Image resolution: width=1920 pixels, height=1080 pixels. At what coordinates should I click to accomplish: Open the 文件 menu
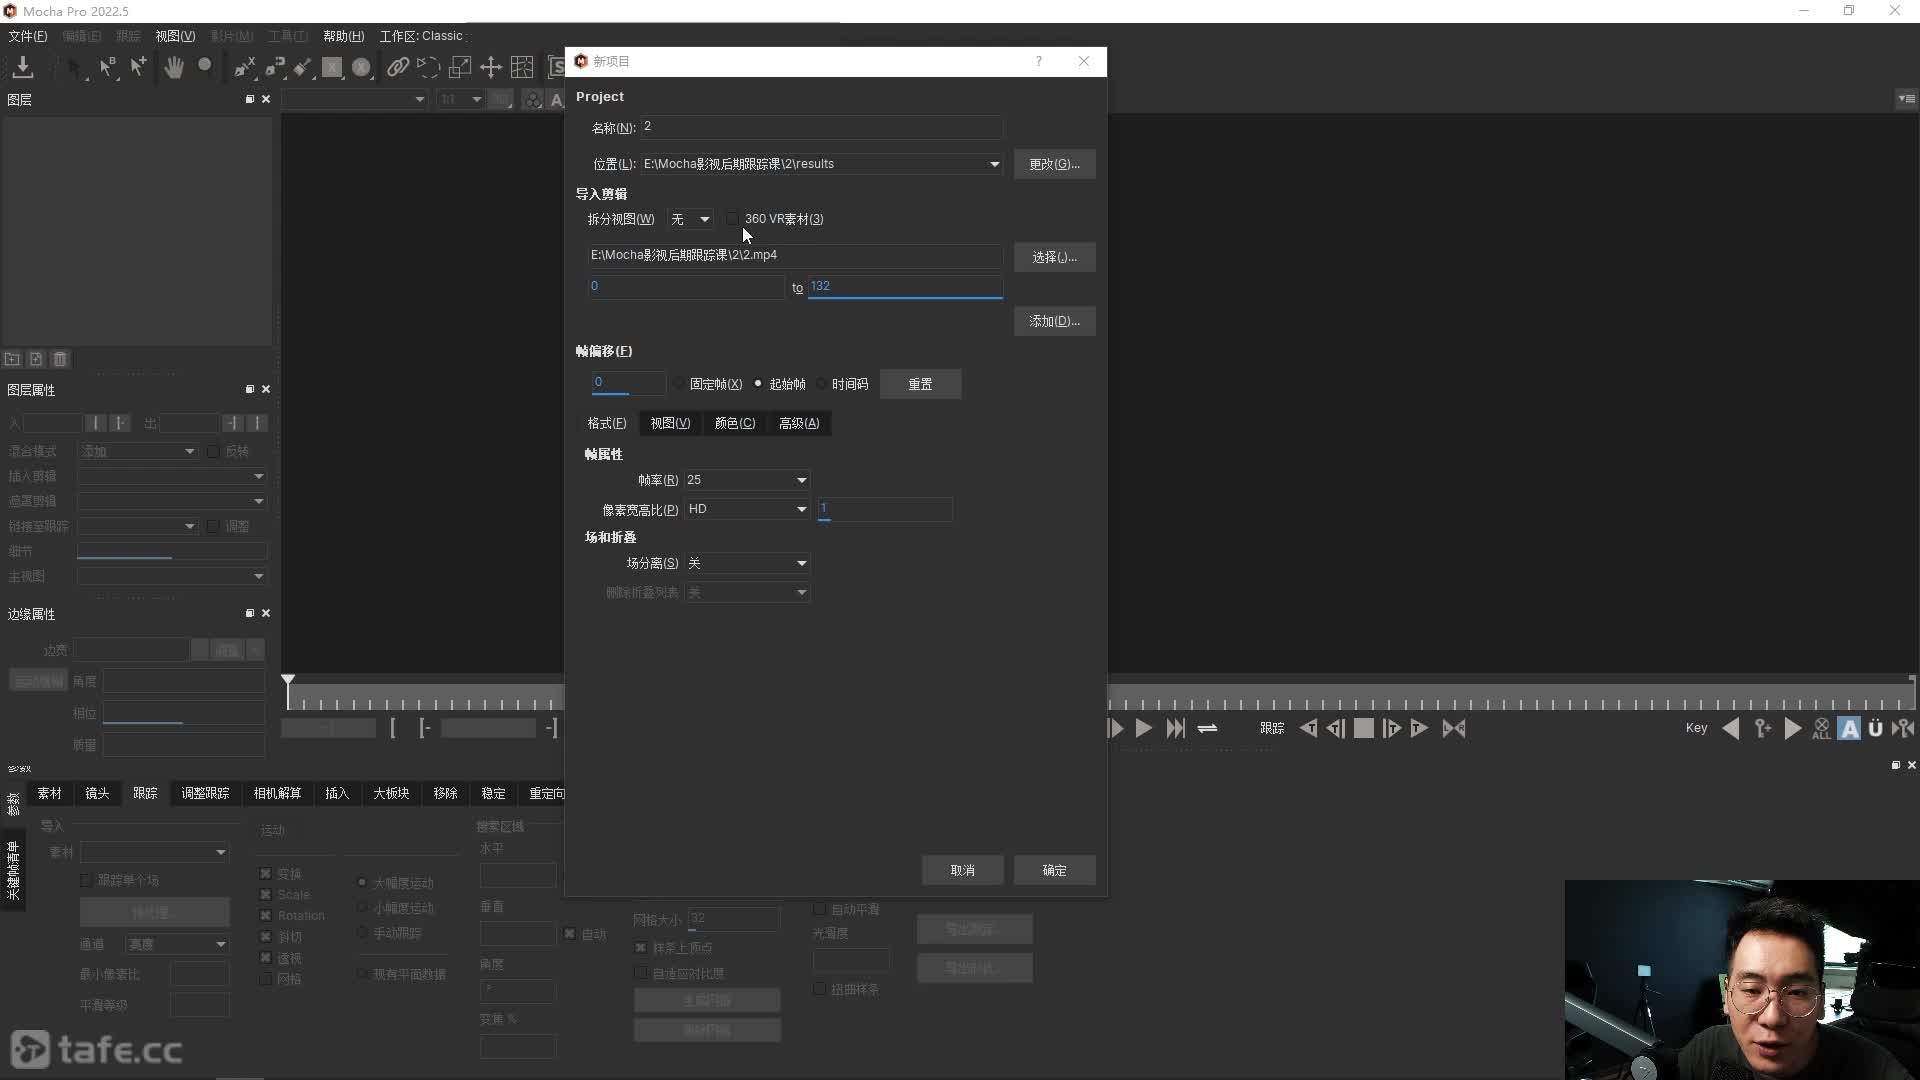(x=28, y=36)
